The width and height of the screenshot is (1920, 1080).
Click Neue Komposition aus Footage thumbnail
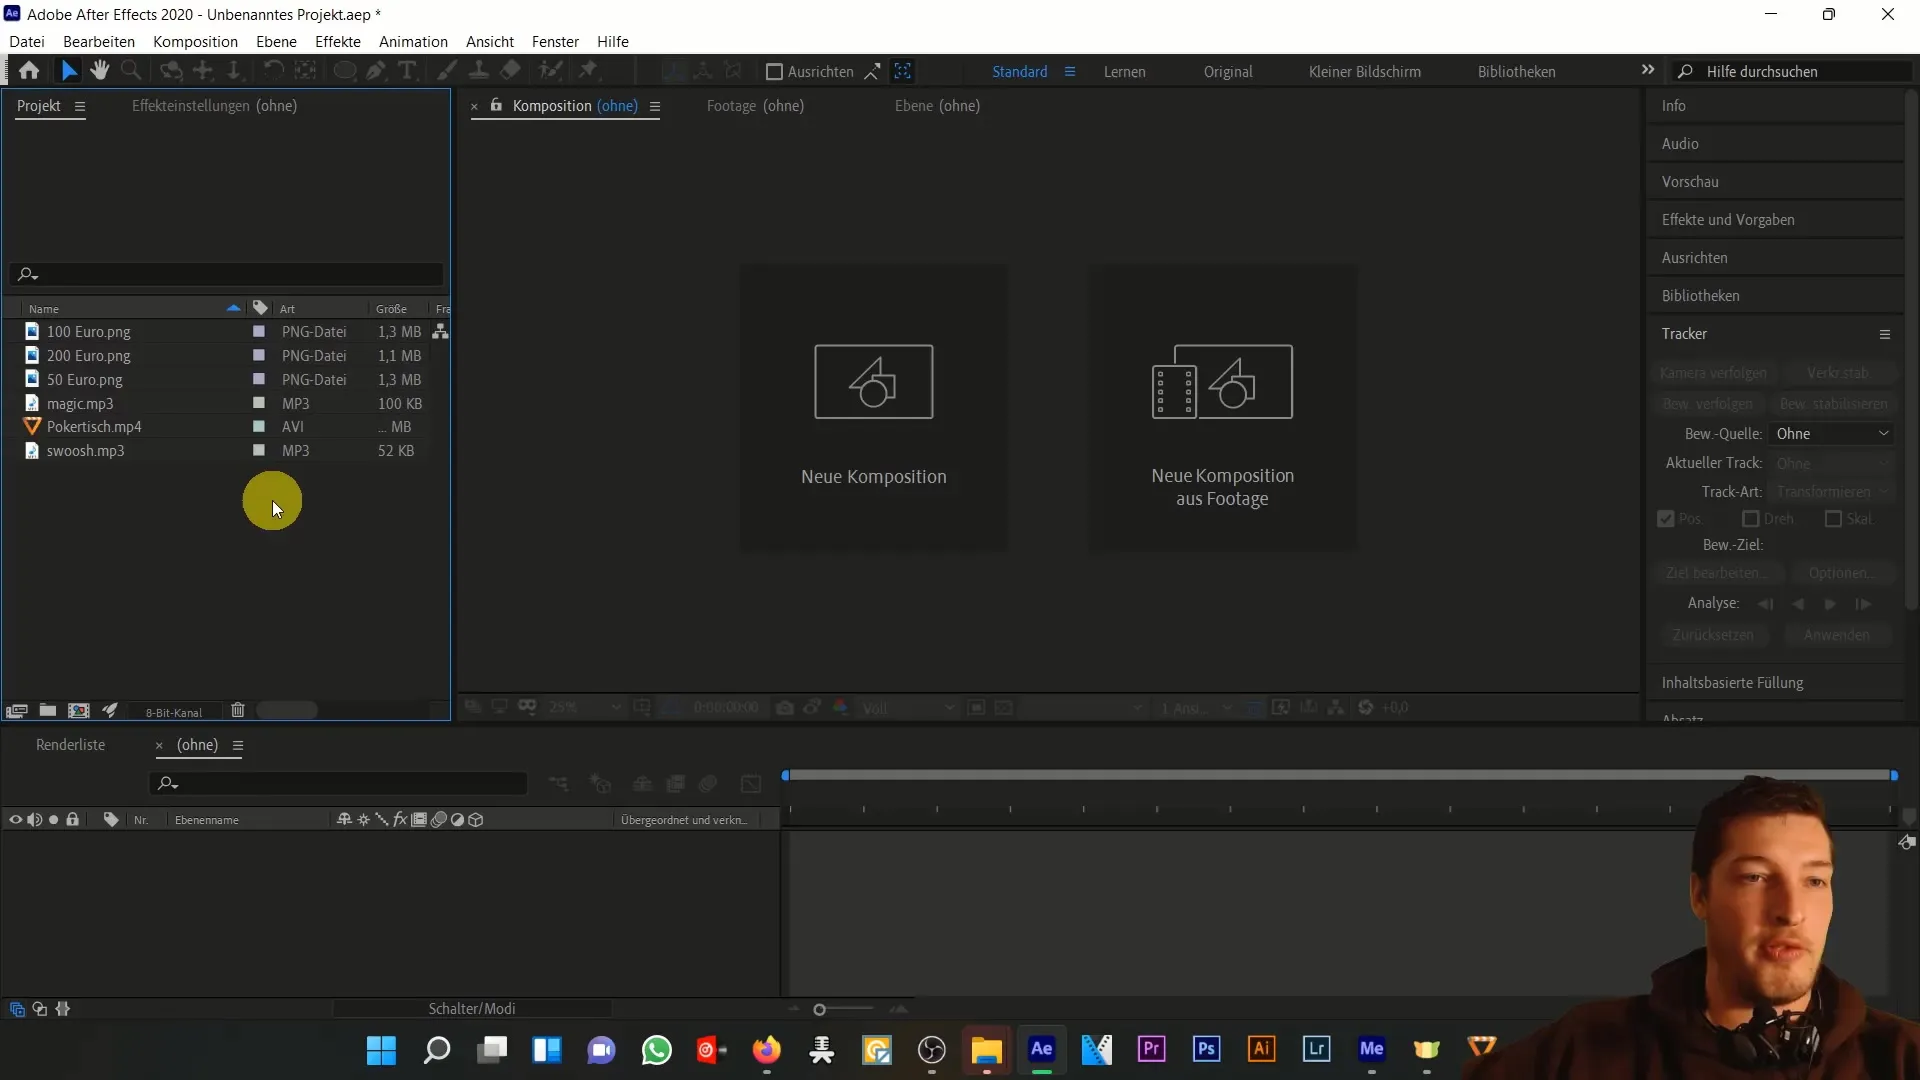coord(1222,408)
